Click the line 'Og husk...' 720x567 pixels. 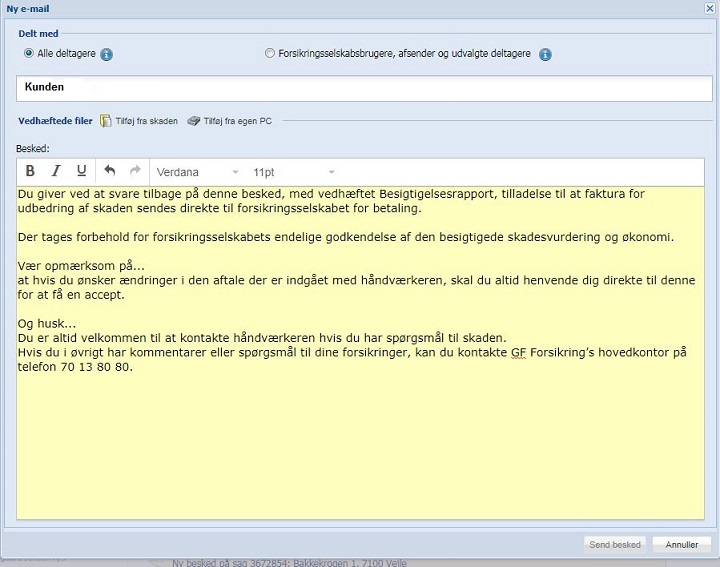47,324
